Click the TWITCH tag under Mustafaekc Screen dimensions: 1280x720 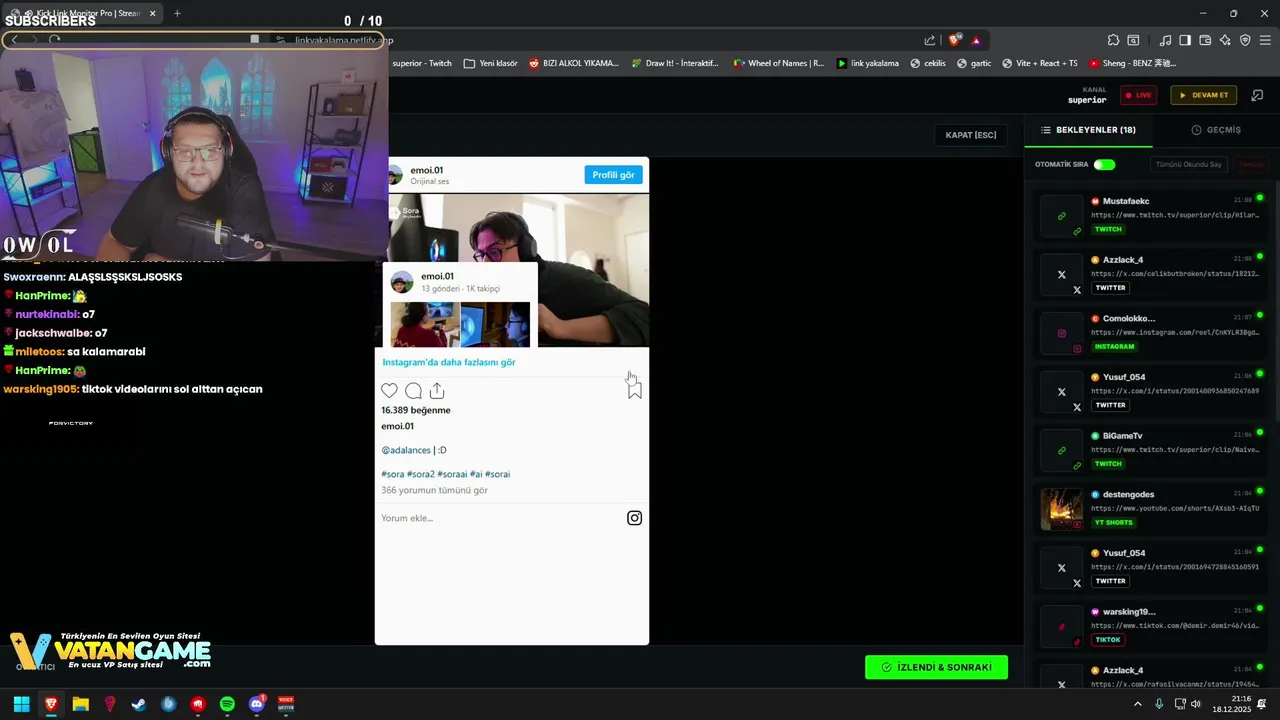[x=1108, y=229]
